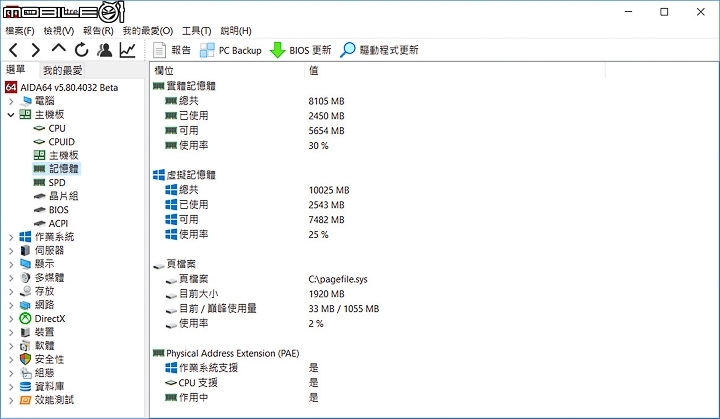Screen dimensions: 720x419
Task: Click the 組態 configuration icon
Action: click(x=25, y=373)
